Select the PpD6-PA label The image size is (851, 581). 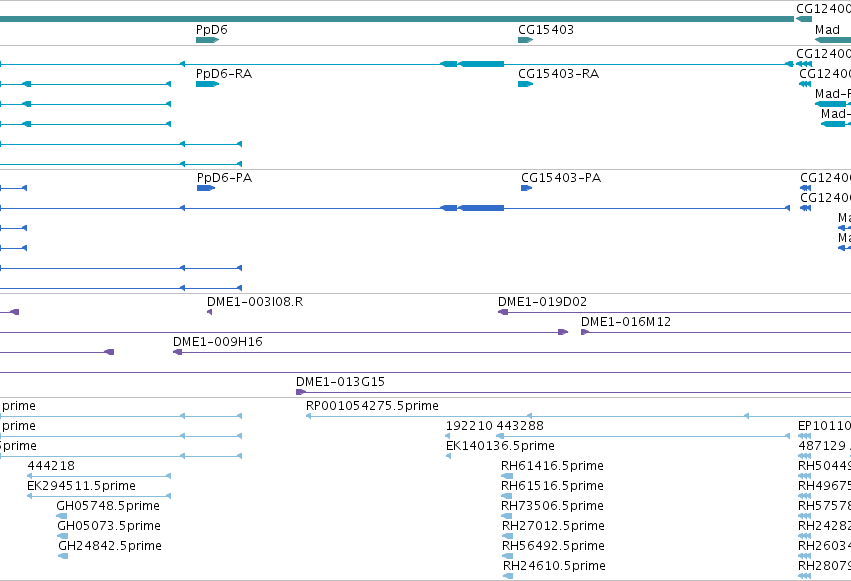225,178
